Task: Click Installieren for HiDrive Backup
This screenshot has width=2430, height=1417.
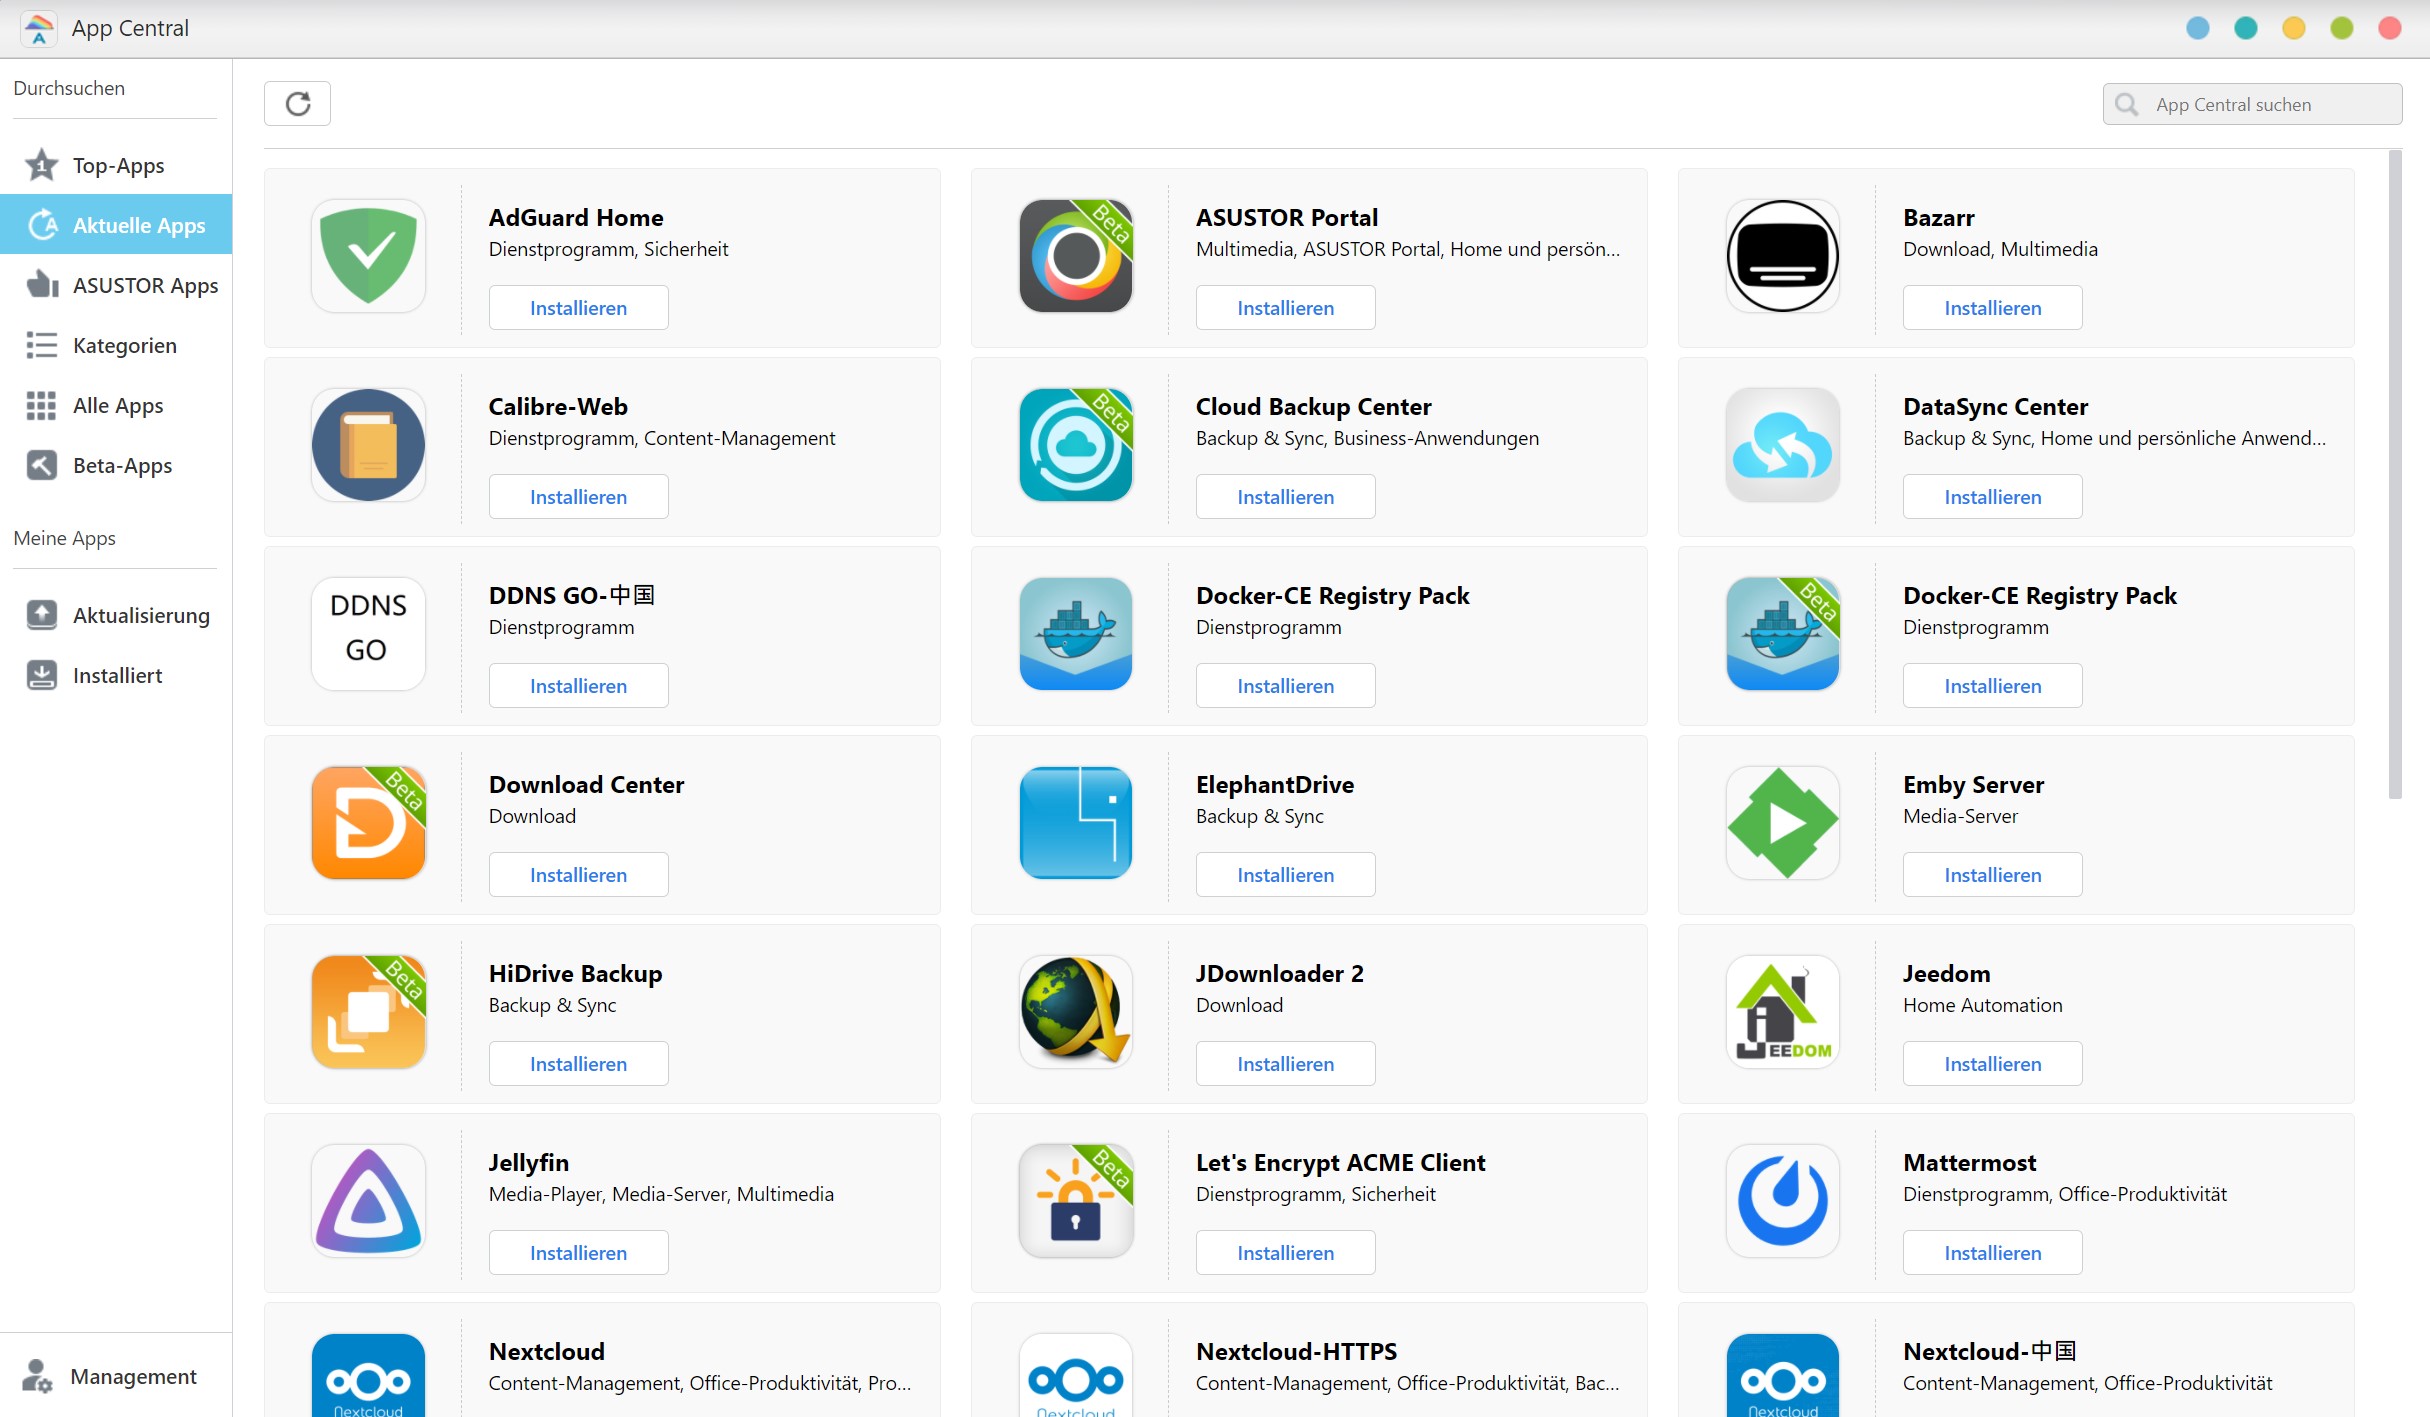Action: (578, 1064)
